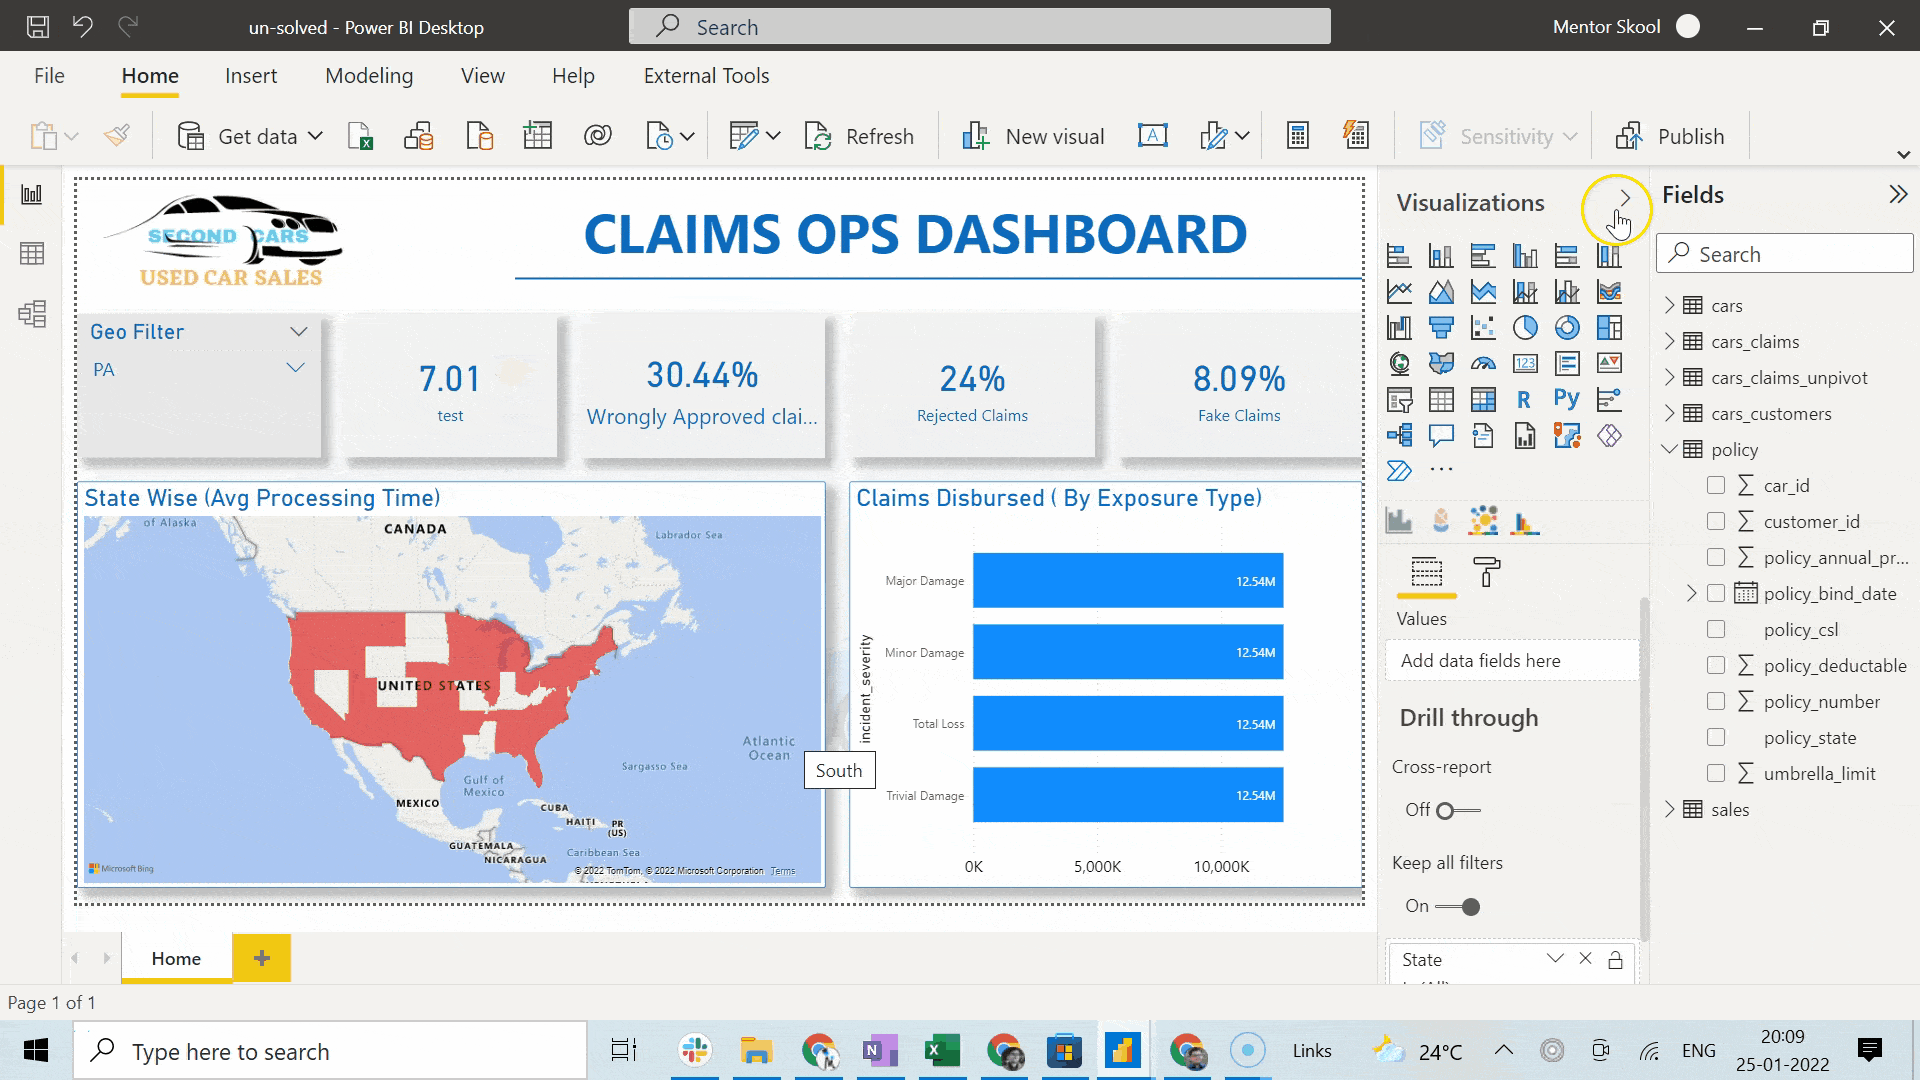Select the donut chart visualization icon
Viewport: 1920px width, 1080px height.
click(x=1567, y=328)
